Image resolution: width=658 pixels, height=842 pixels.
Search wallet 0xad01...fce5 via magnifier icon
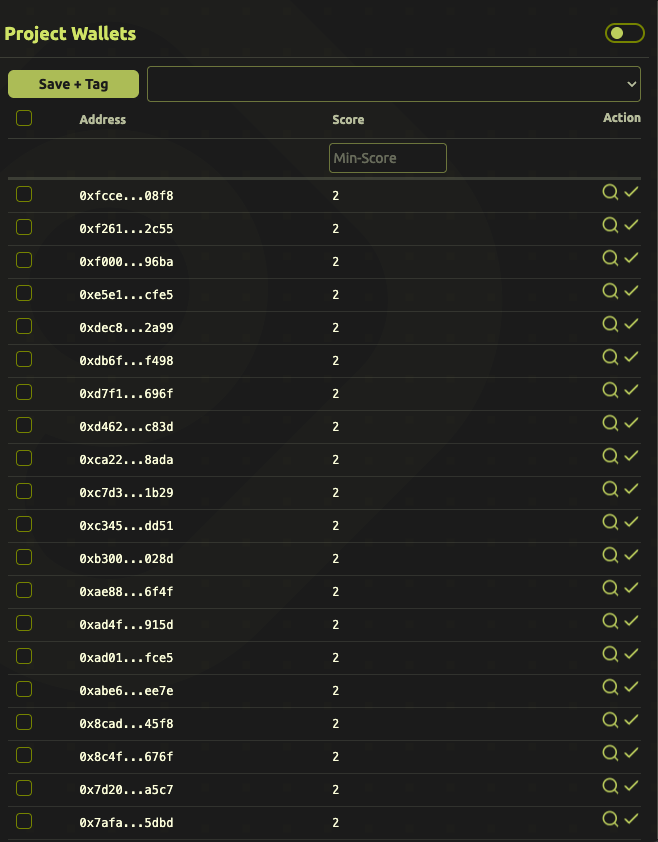[610, 655]
